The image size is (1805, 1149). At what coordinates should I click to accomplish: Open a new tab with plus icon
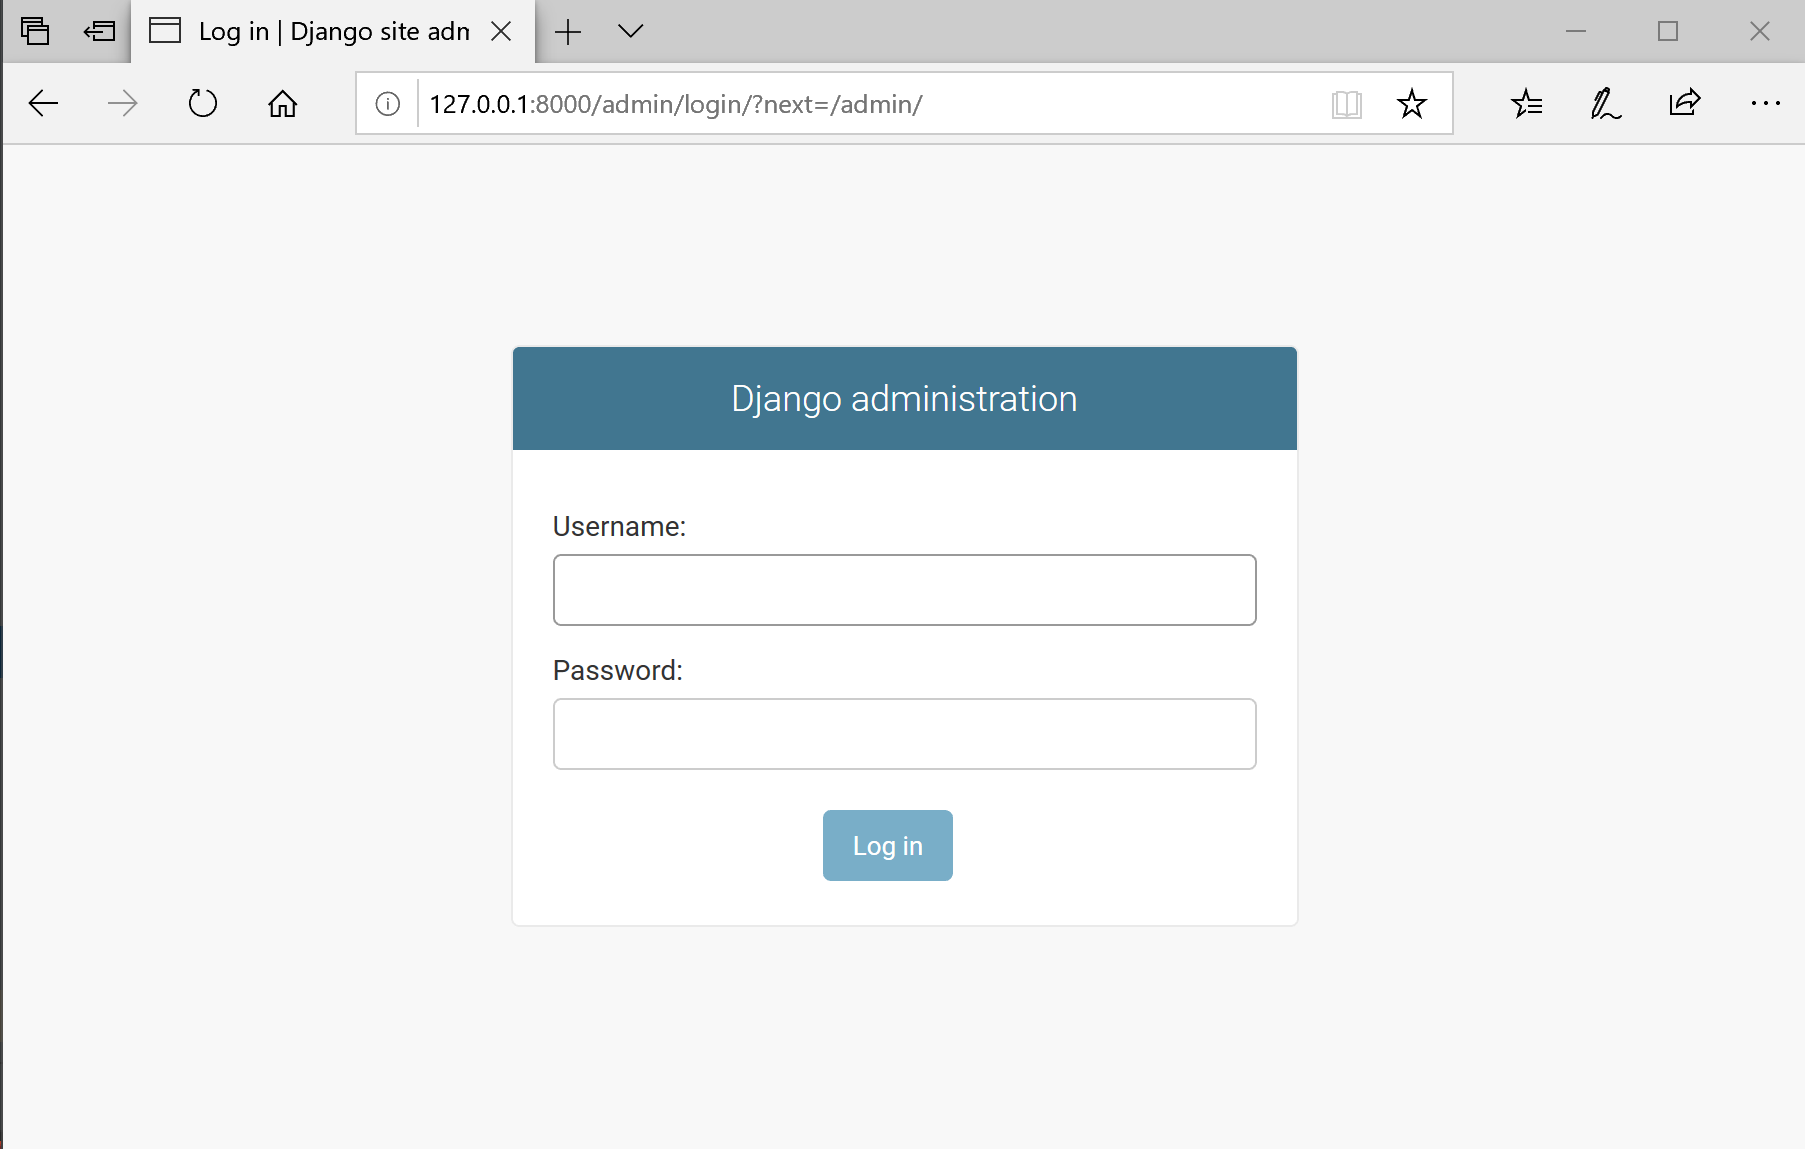[x=568, y=32]
